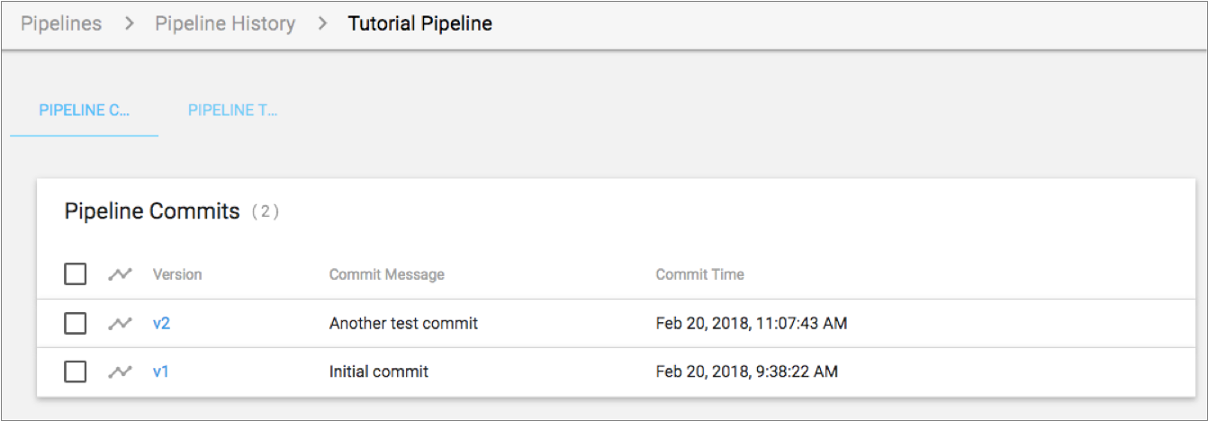Click the "Initial commit" message cell
1208x421 pixels.
pyautogui.click(x=379, y=372)
